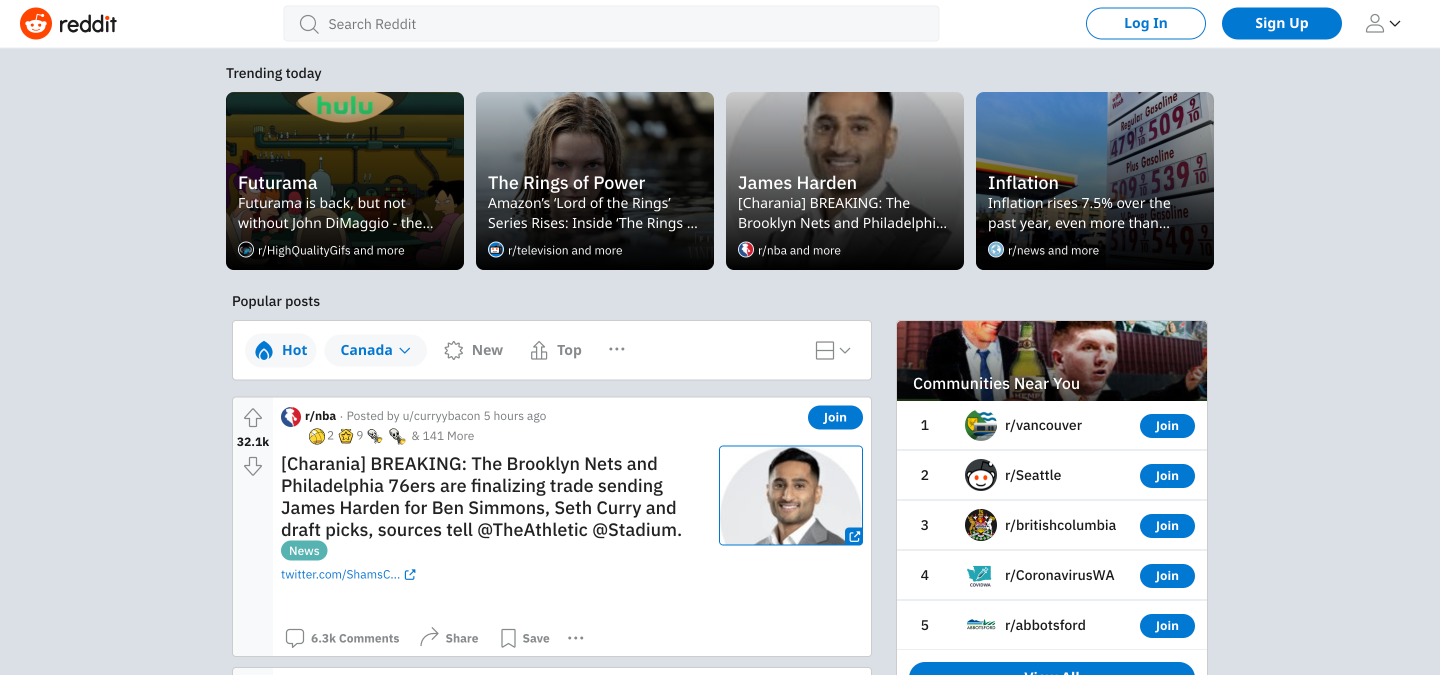The image size is (1440, 675).
Task: Click the Reddit logo home icon
Action: [36, 24]
